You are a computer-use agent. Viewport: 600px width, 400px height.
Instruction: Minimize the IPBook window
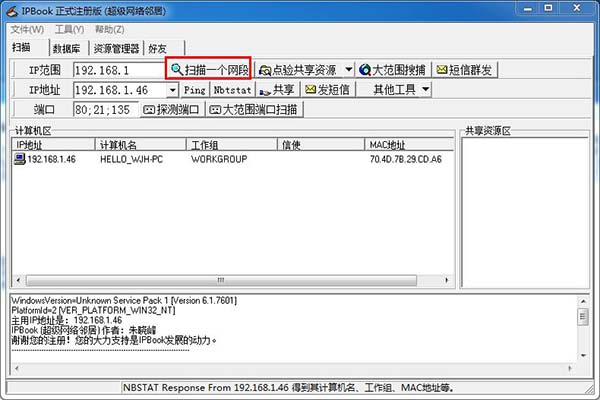[528, 8]
